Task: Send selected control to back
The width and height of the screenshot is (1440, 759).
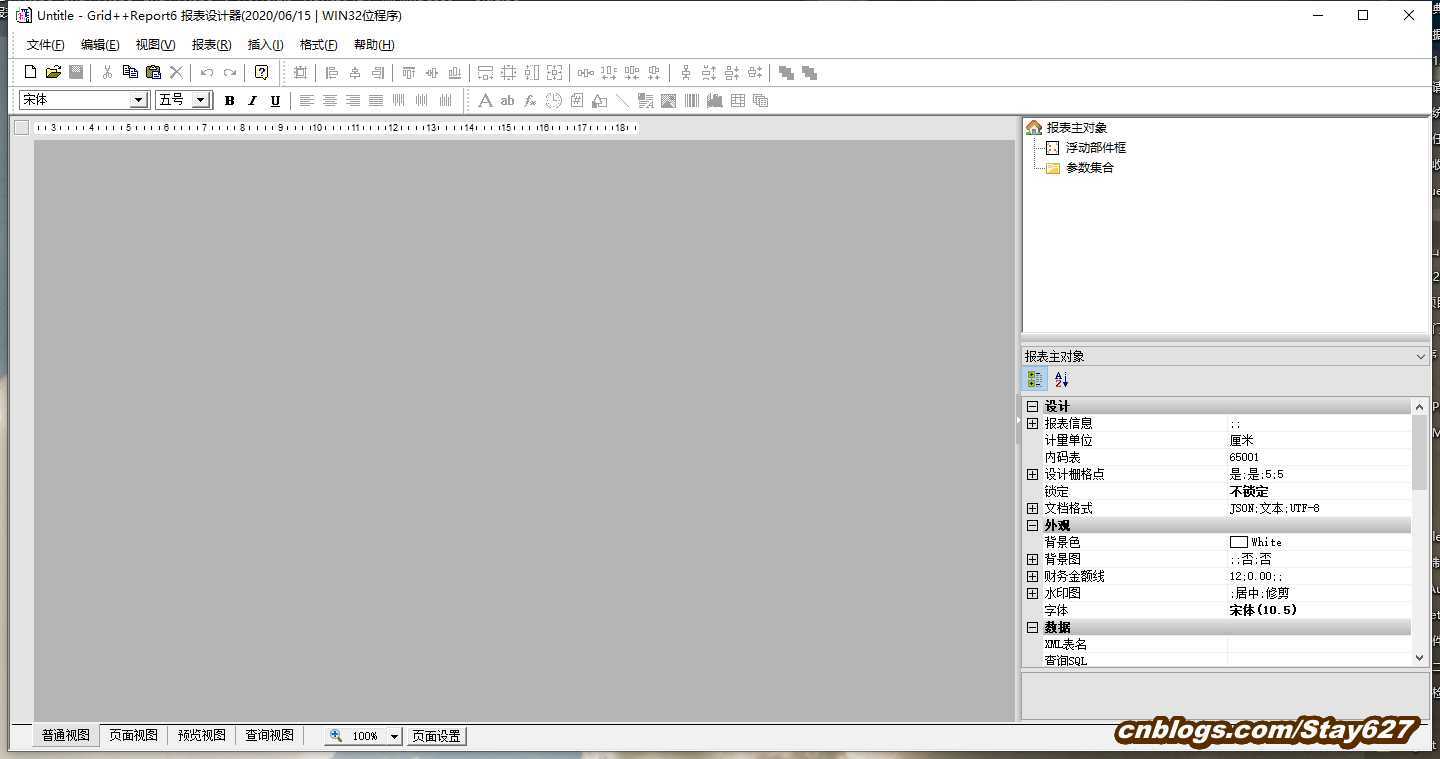Action: (809, 72)
